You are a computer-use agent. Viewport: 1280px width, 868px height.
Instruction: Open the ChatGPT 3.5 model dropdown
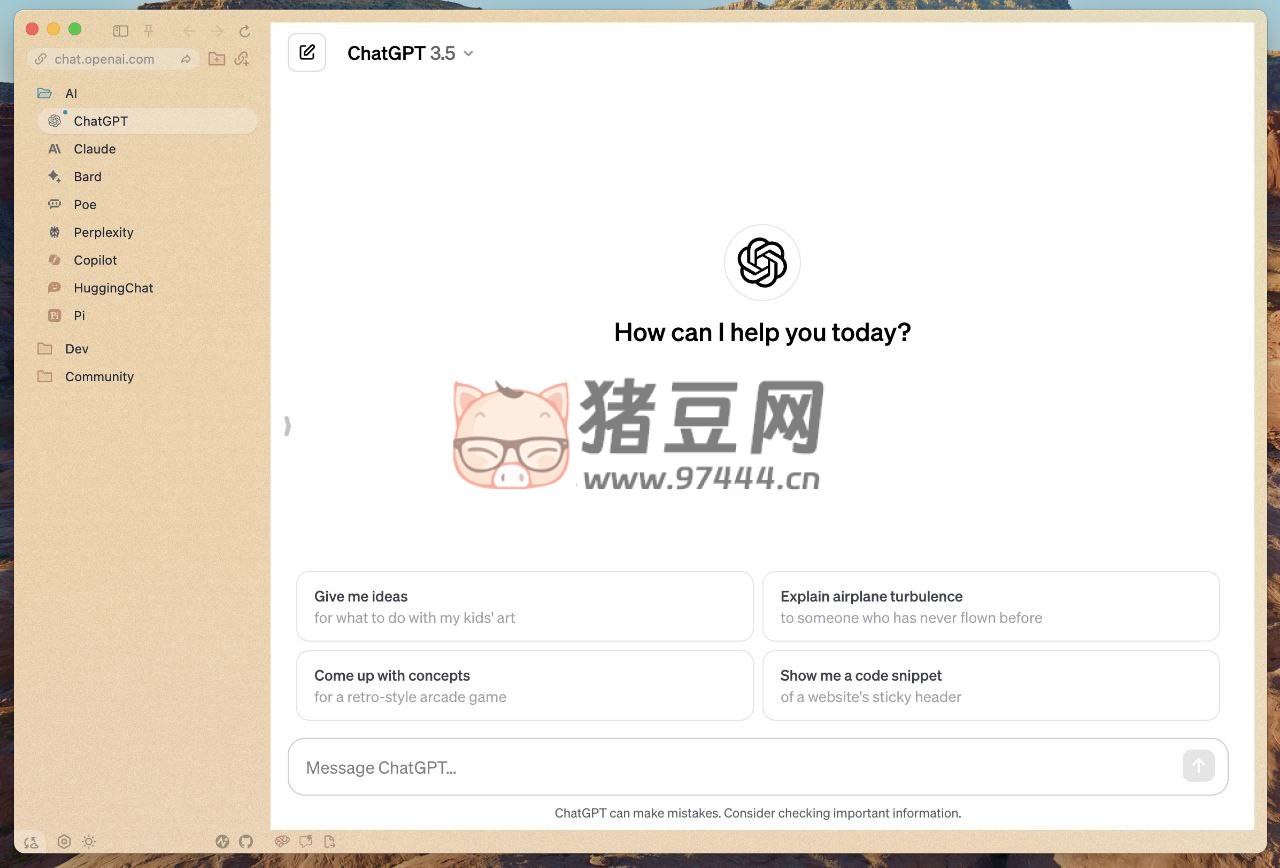pyautogui.click(x=410, y=53)
